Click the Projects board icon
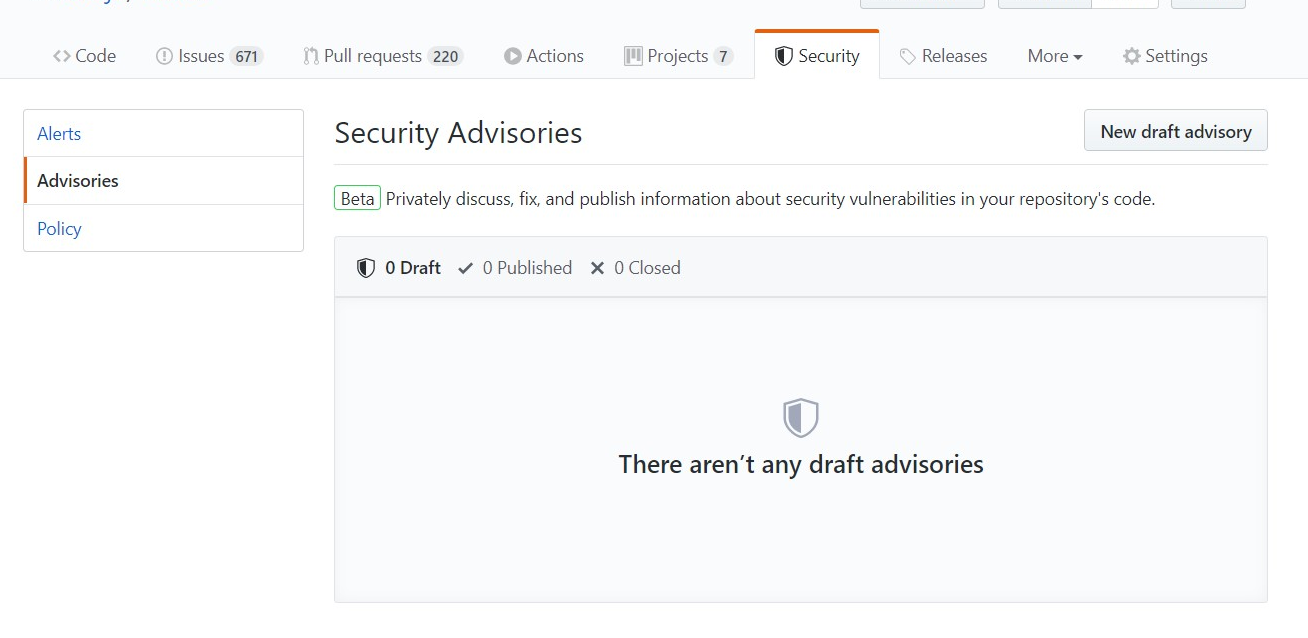1308x638 pixels. coord(633,56)
